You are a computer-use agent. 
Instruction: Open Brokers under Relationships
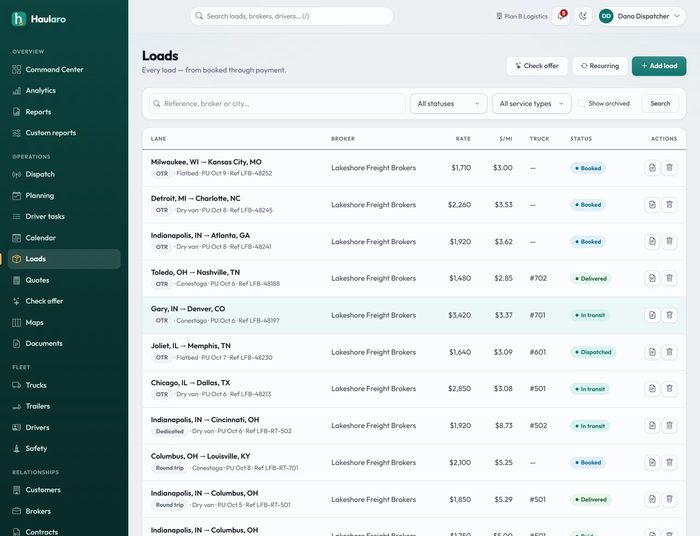[64, 511]
